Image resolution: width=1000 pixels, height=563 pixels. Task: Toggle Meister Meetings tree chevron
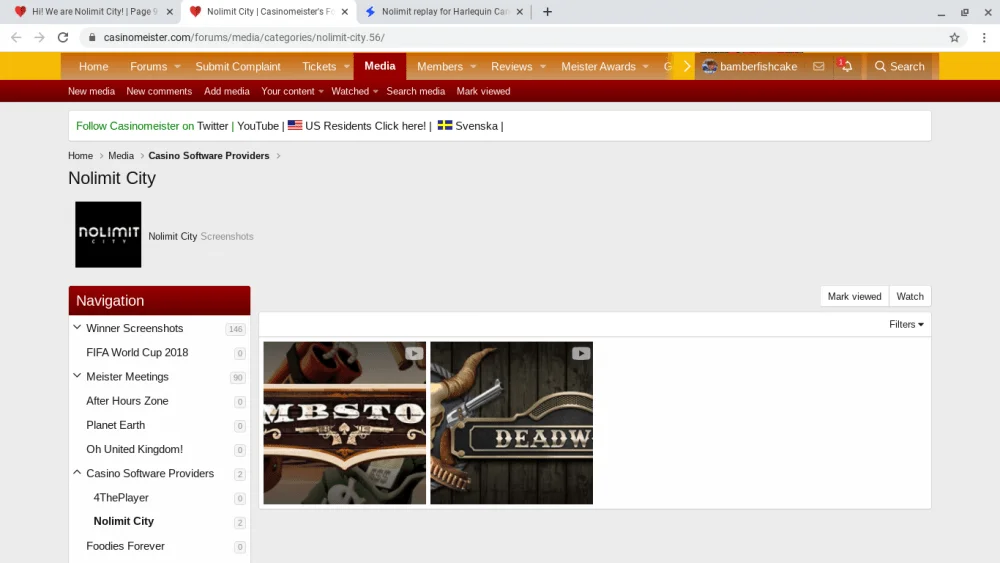77,376
